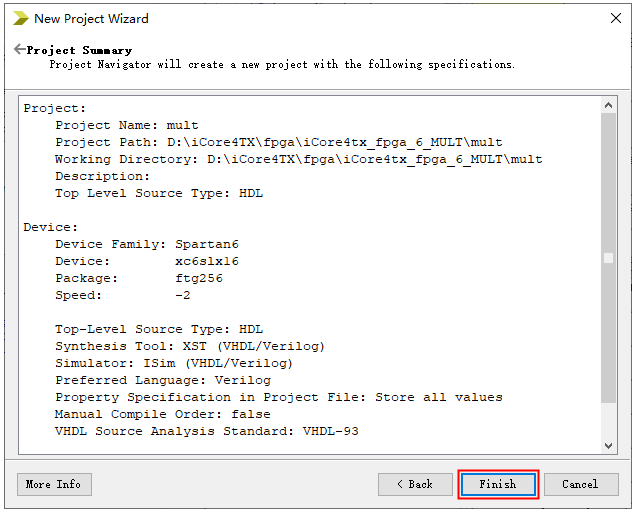The width and height of the screenshot is (634, 511).
Task: Click the New Project Wizard title bar icon
Action: tap(20, 18)
